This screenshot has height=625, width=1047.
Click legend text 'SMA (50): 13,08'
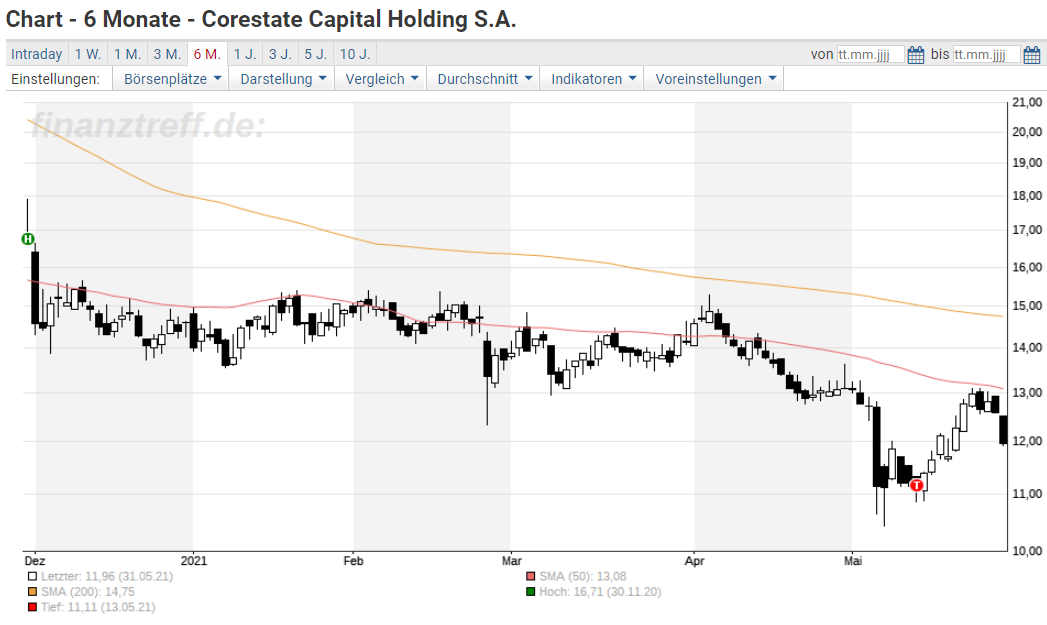point(583,576)
